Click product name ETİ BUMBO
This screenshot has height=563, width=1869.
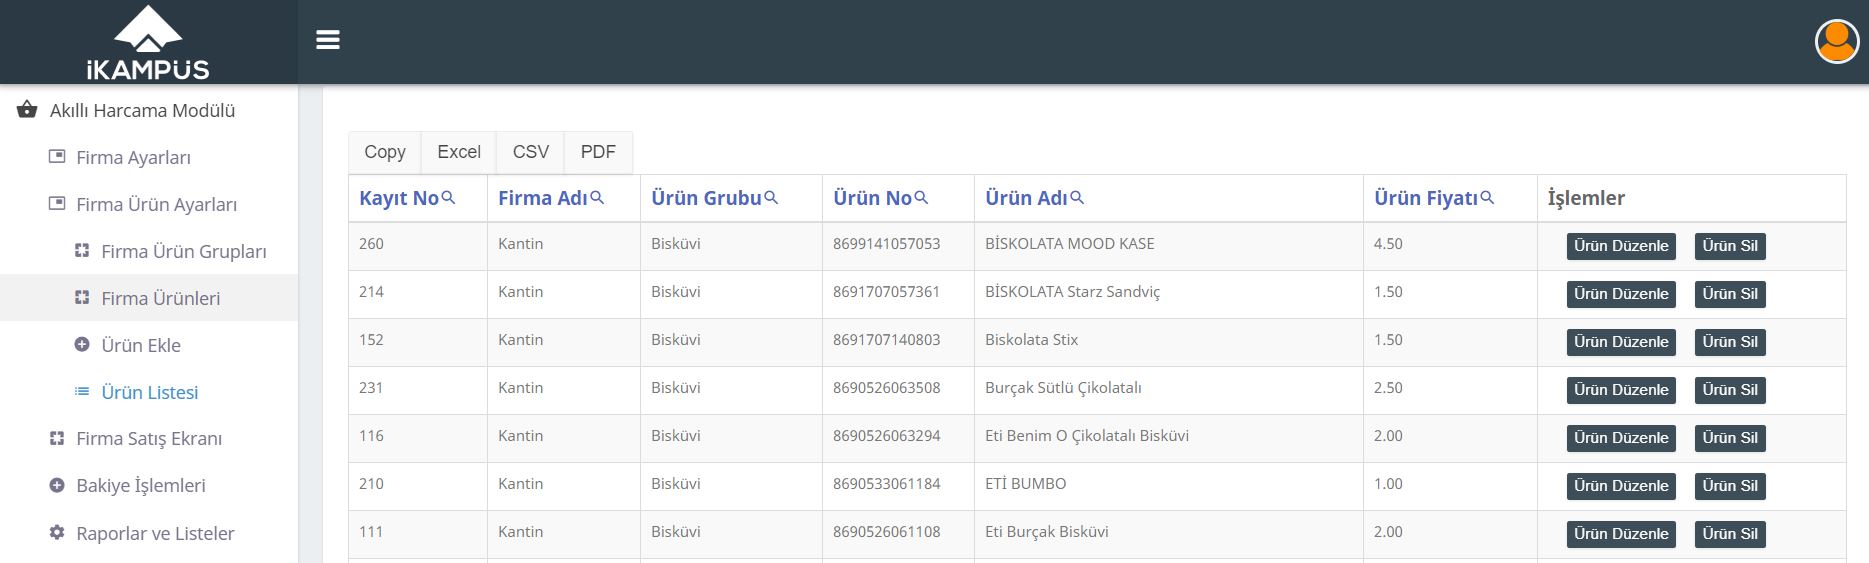tap(1025, 484)
